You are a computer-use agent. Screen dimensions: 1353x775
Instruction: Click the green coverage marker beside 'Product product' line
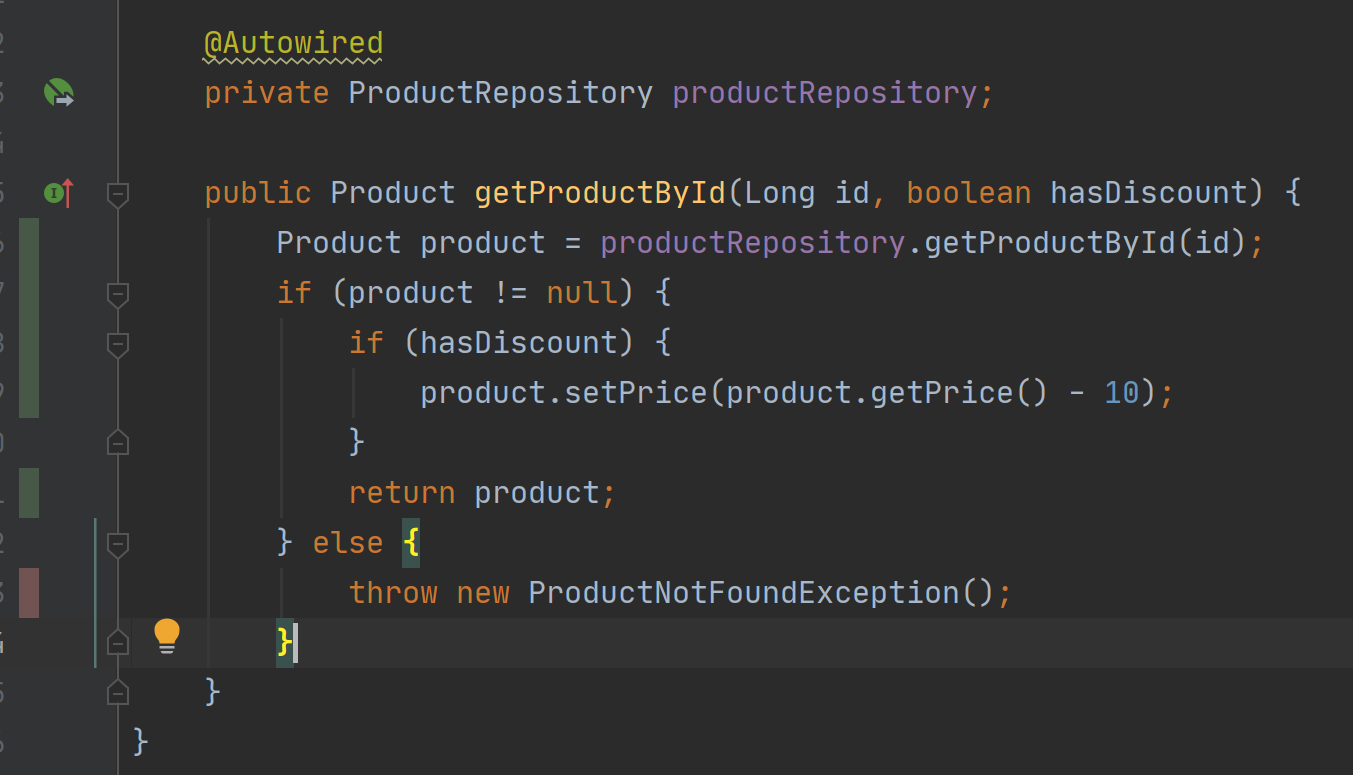pos(29,243)
